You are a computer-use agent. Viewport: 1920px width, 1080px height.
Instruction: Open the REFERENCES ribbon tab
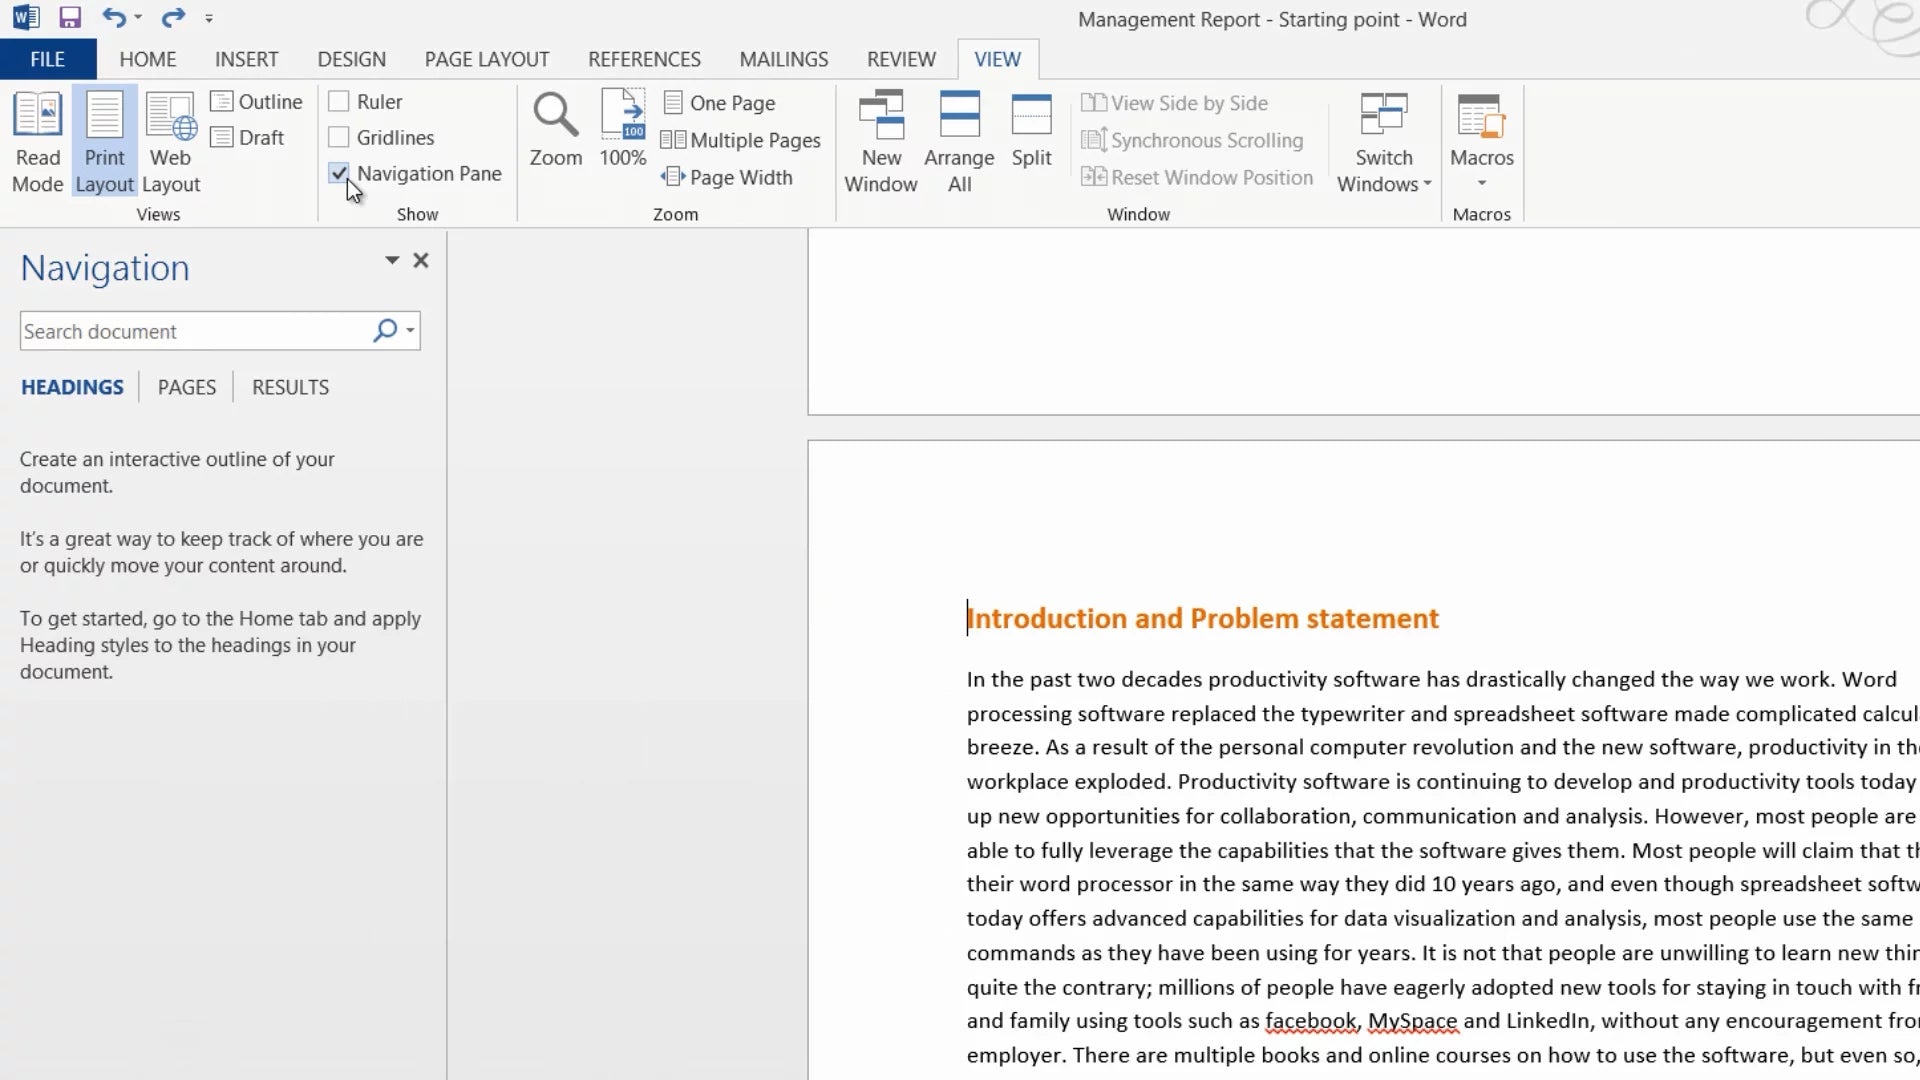tap(644, 59)
